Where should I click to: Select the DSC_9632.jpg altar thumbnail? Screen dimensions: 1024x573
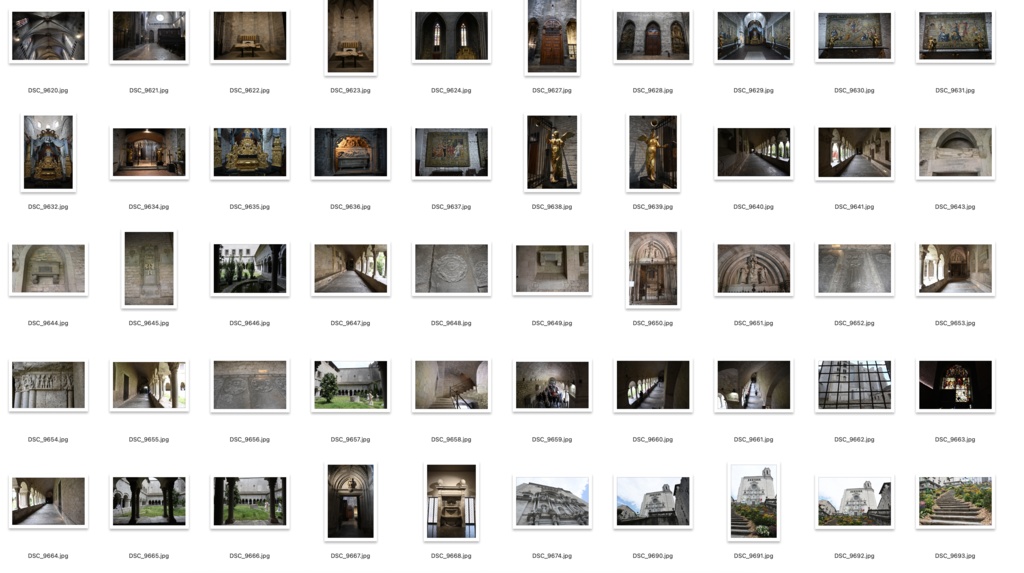click(48, 152)
